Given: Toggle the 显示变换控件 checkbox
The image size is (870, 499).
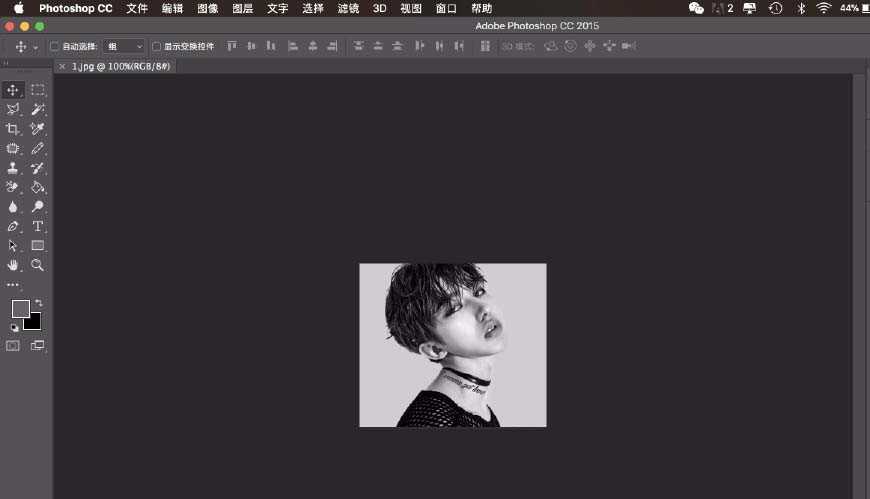Looking at the screenshot, I should 156,46.
